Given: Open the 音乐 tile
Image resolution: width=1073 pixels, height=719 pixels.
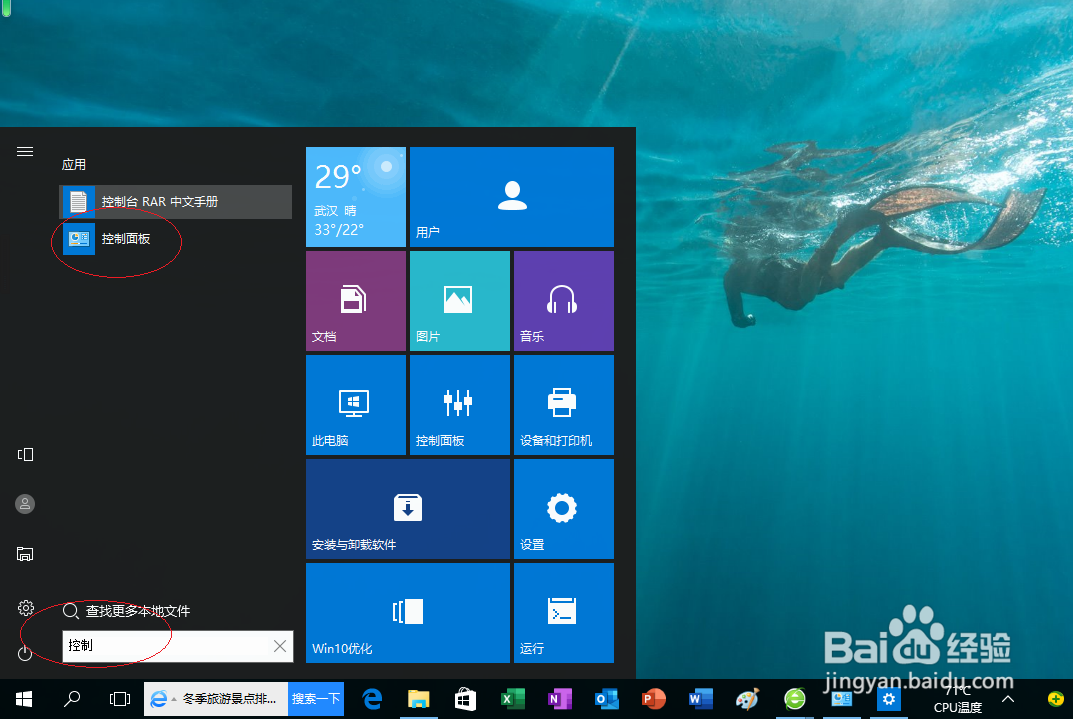Looking at the screenshot, I should [x=563, y=301].
